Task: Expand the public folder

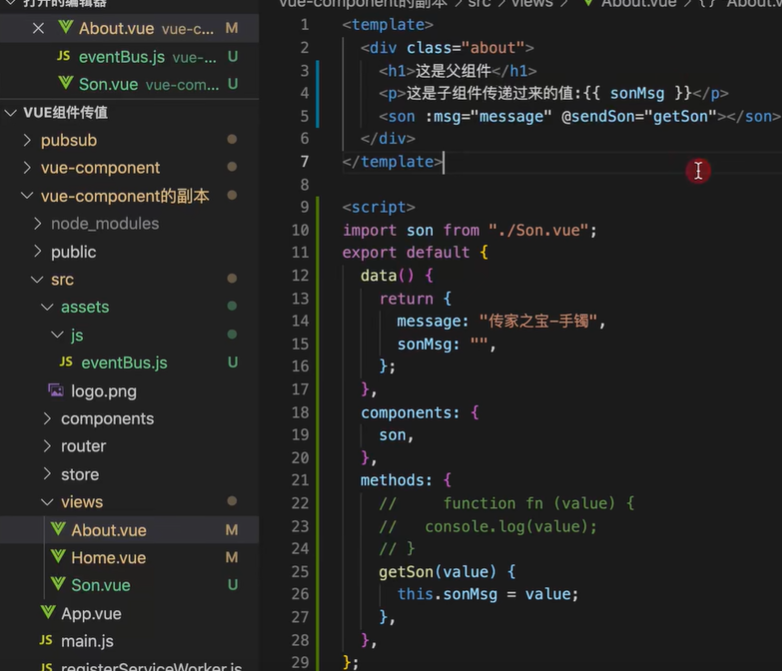Action: coord(37,251)
